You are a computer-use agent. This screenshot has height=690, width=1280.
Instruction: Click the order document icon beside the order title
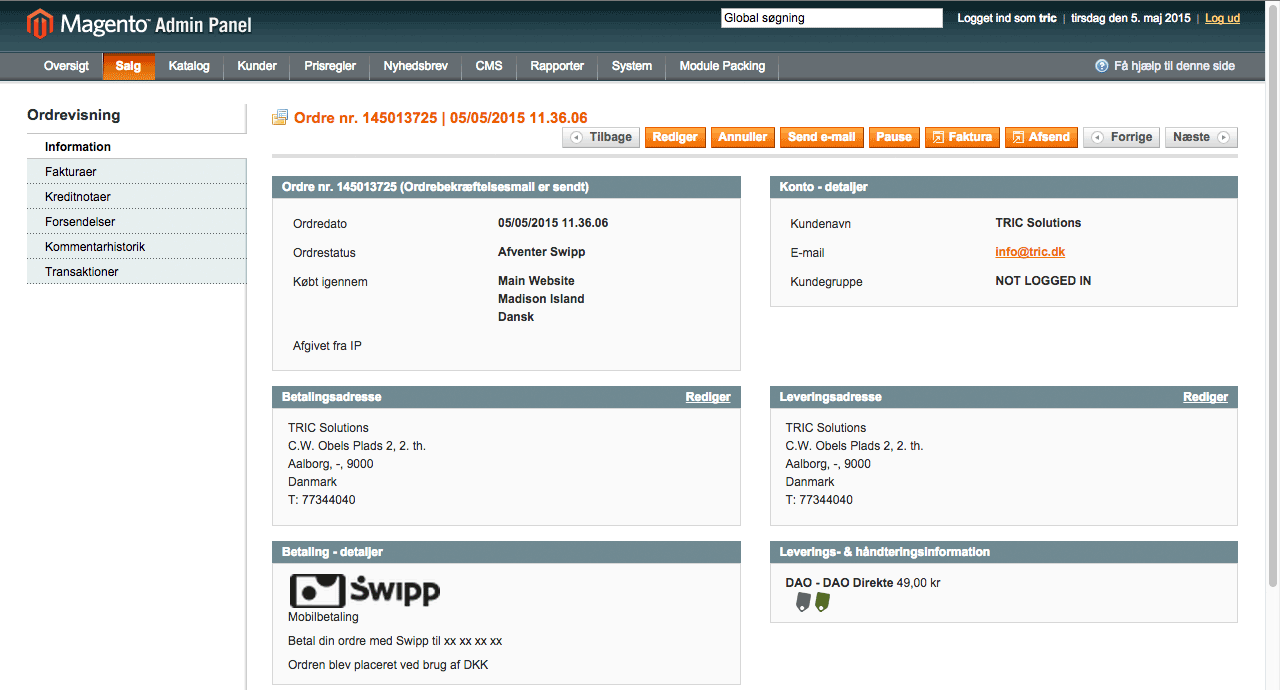click(280, 118)
